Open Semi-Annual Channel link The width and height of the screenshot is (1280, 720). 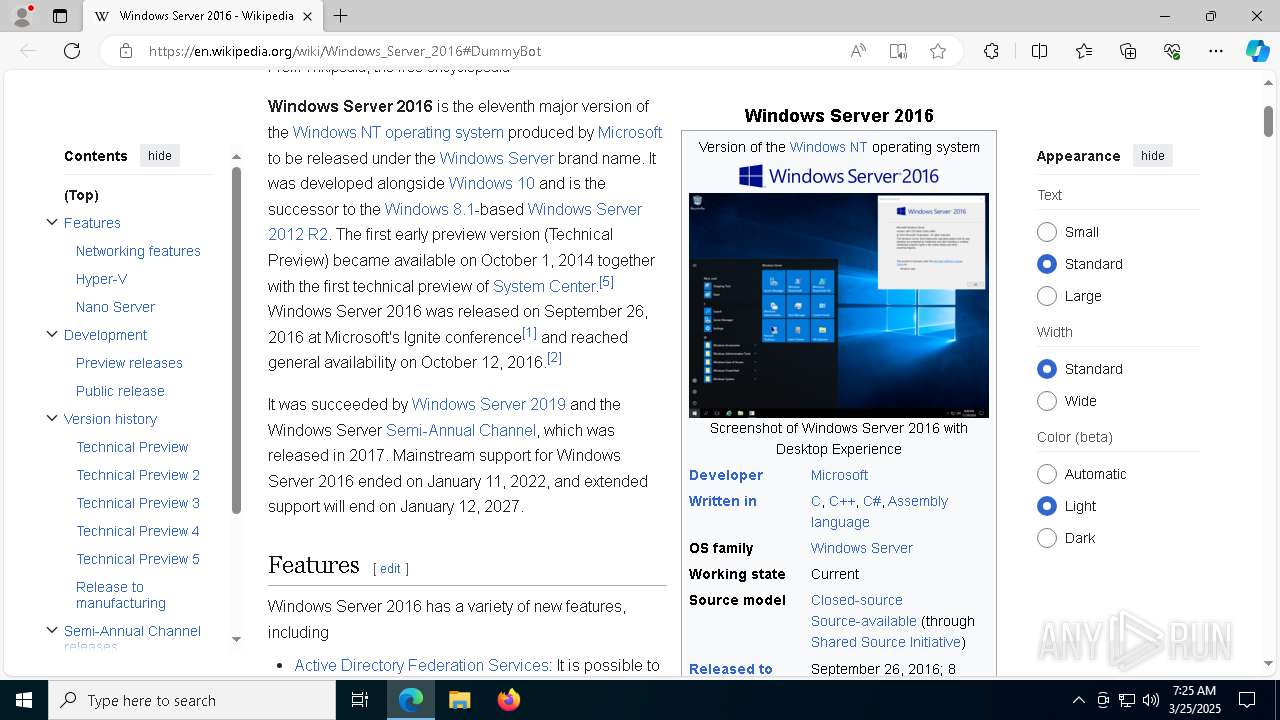[x=461, y=430]
